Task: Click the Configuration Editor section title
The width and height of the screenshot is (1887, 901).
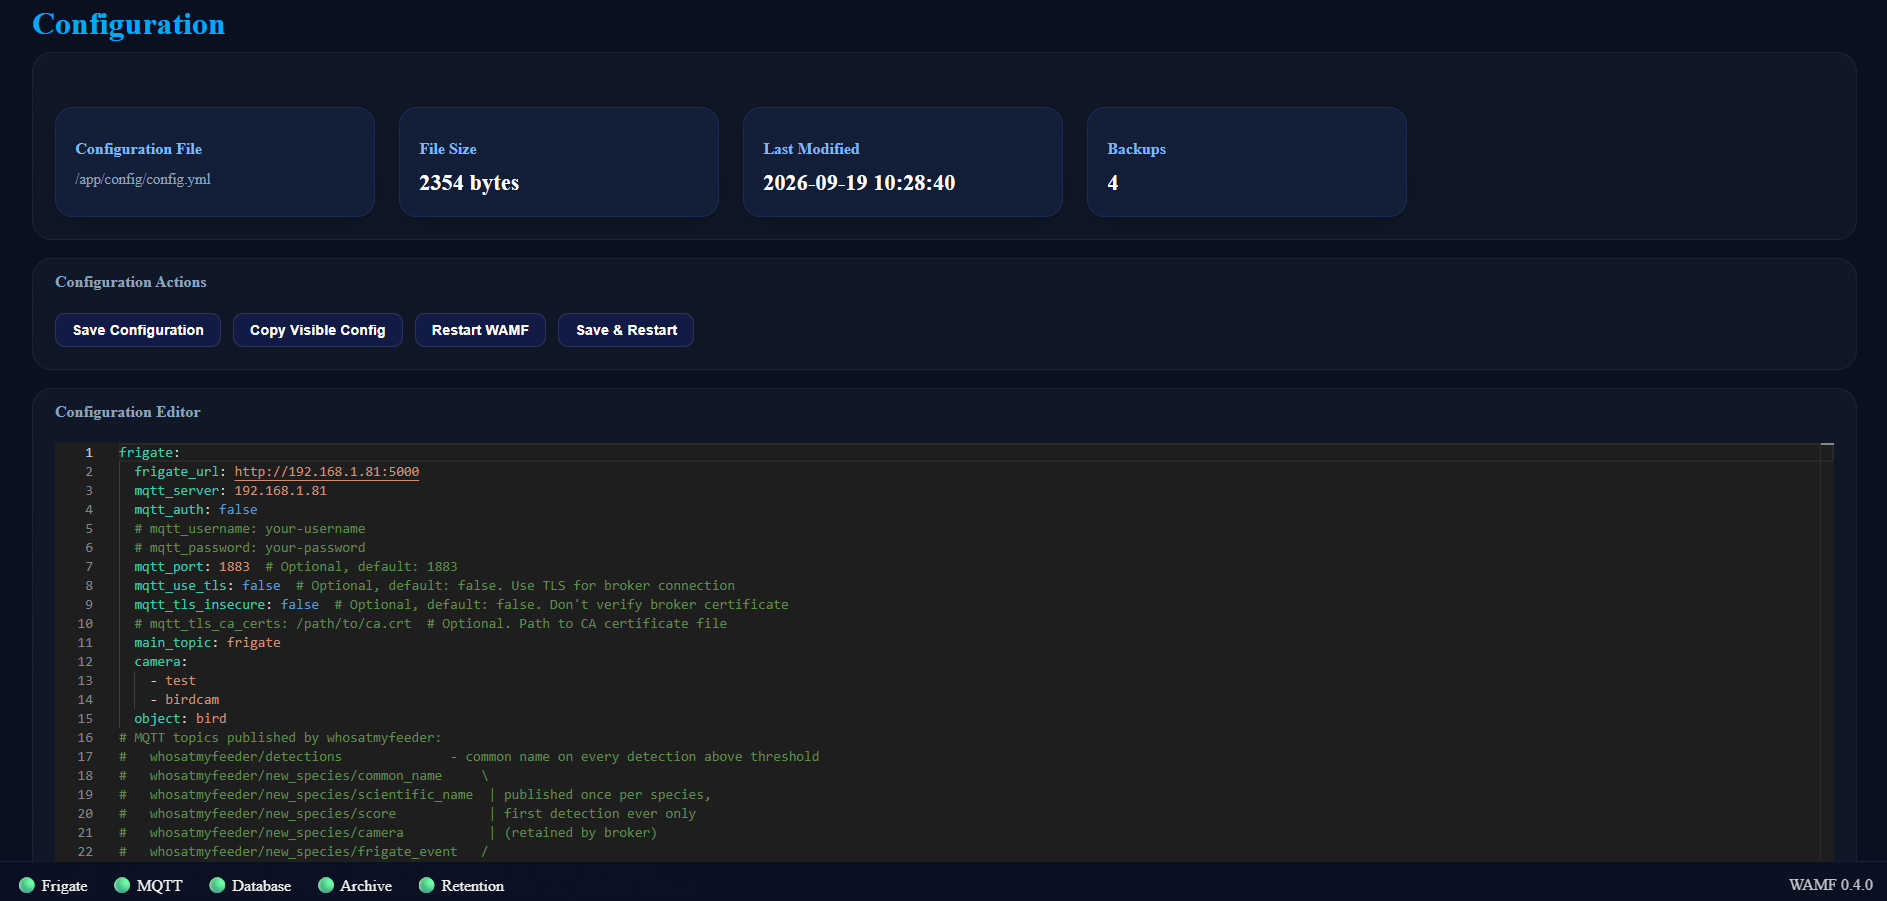Action: click(128, 412)
